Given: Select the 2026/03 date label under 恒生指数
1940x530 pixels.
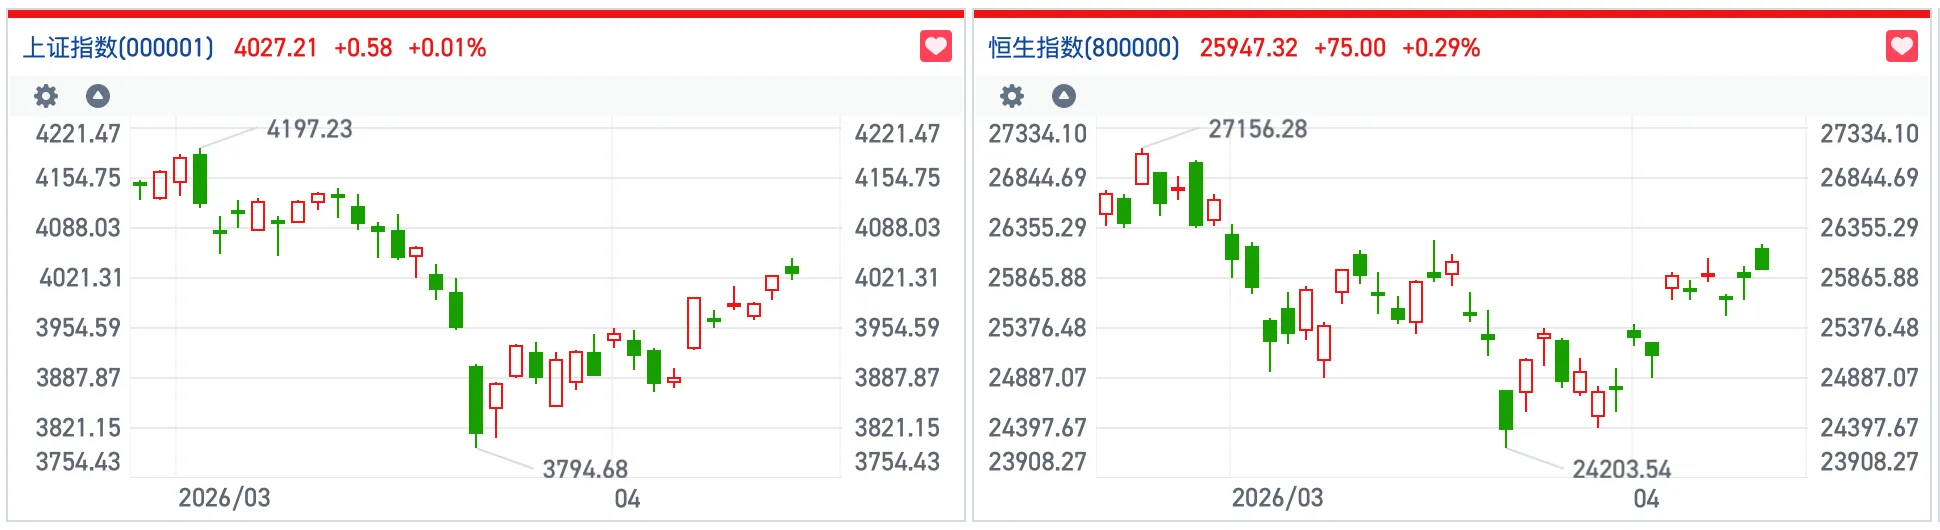Looking at the screenshot, I should [1277, 498].
